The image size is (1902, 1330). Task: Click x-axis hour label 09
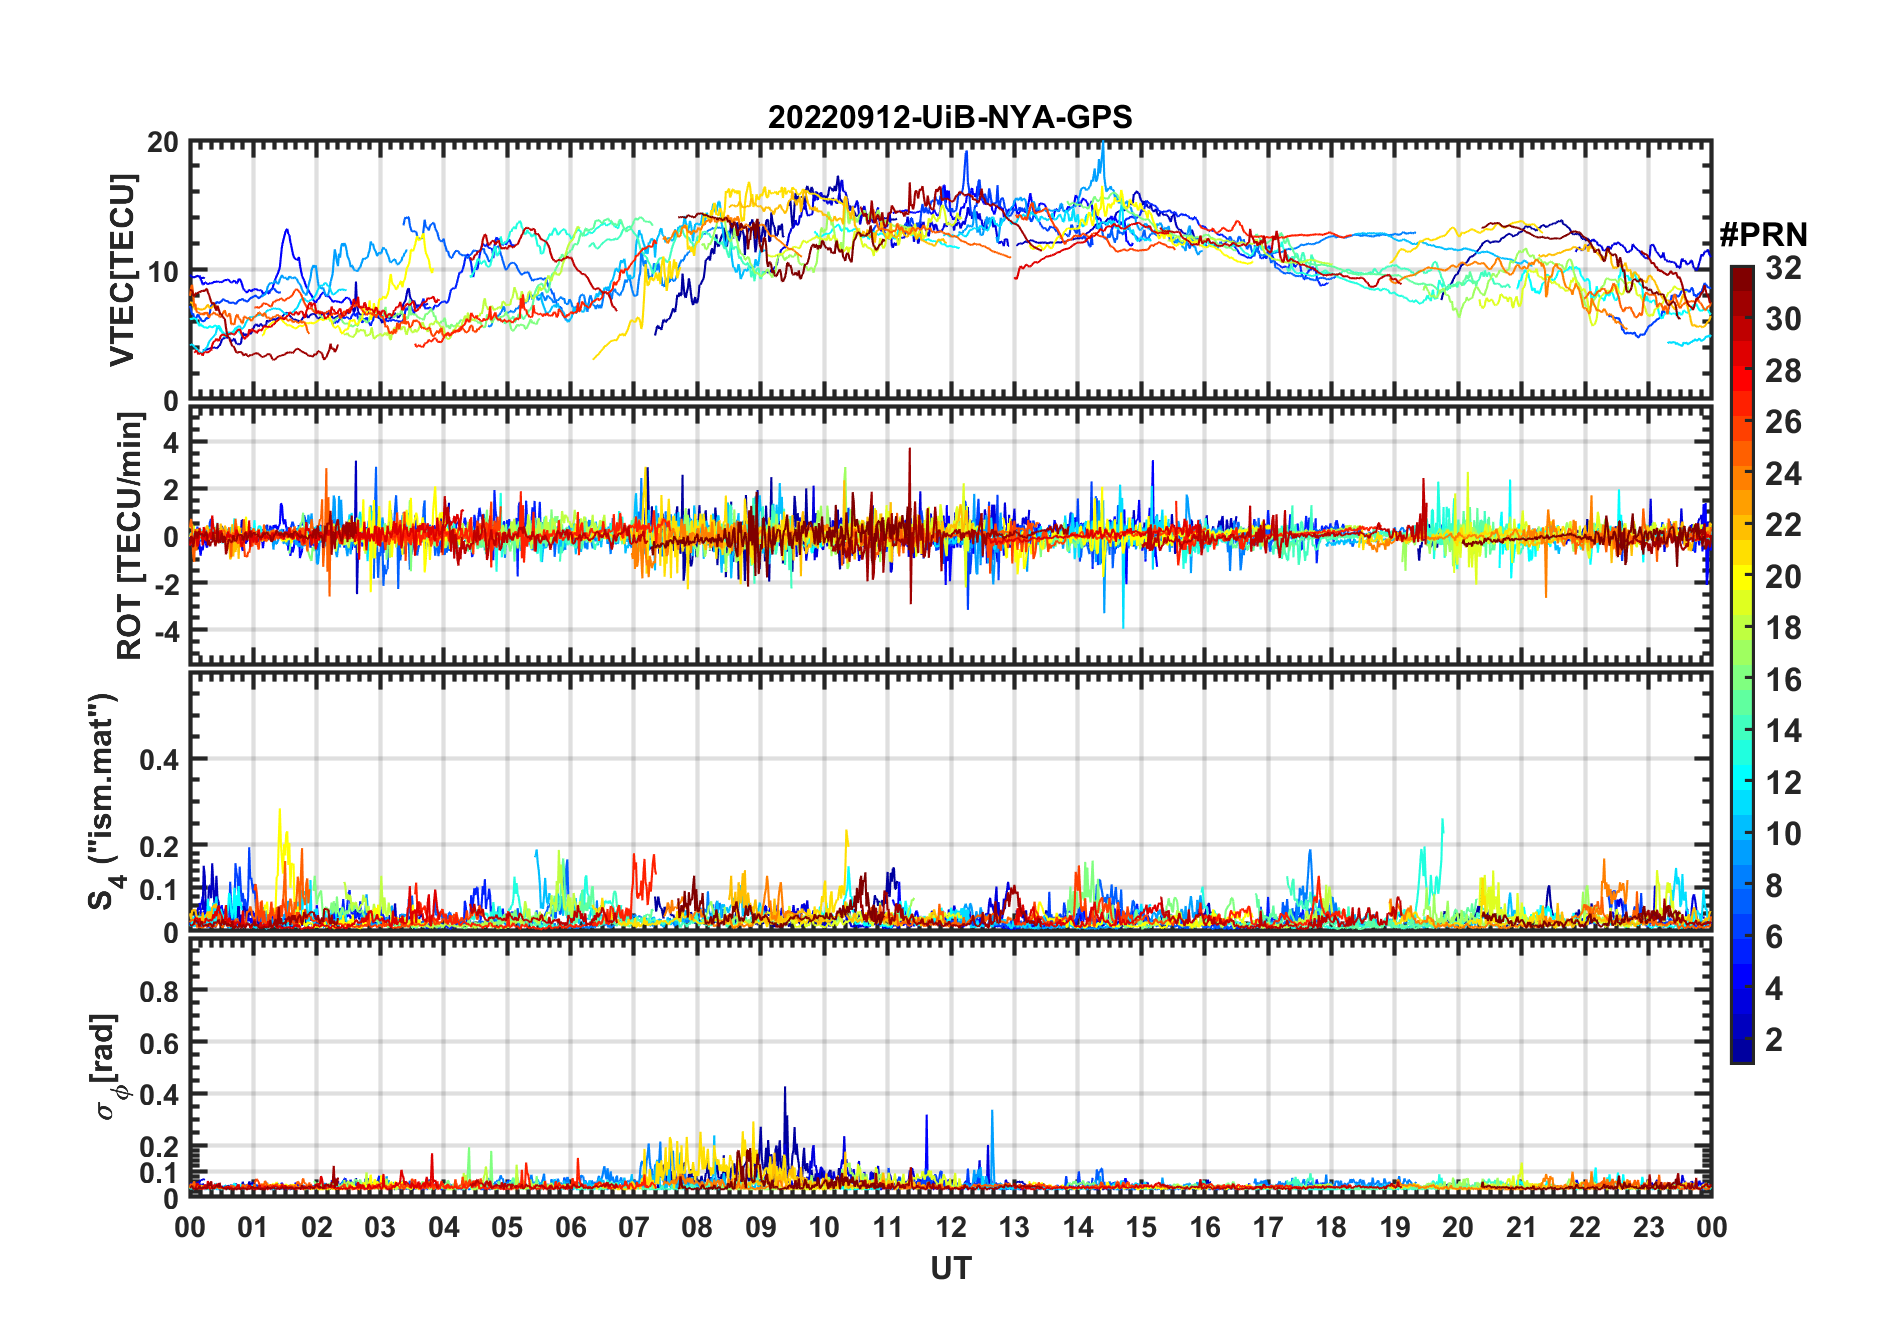tap(761, 1227)
